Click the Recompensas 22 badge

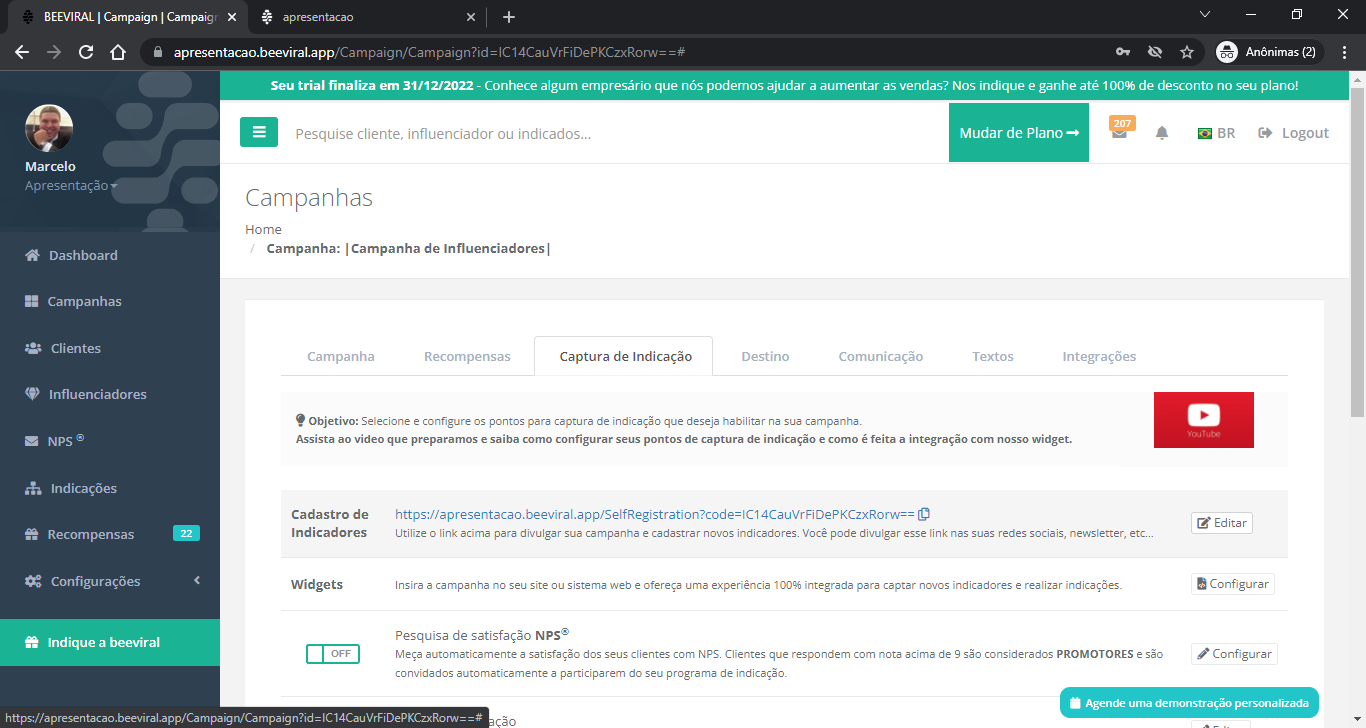(186, 534)
